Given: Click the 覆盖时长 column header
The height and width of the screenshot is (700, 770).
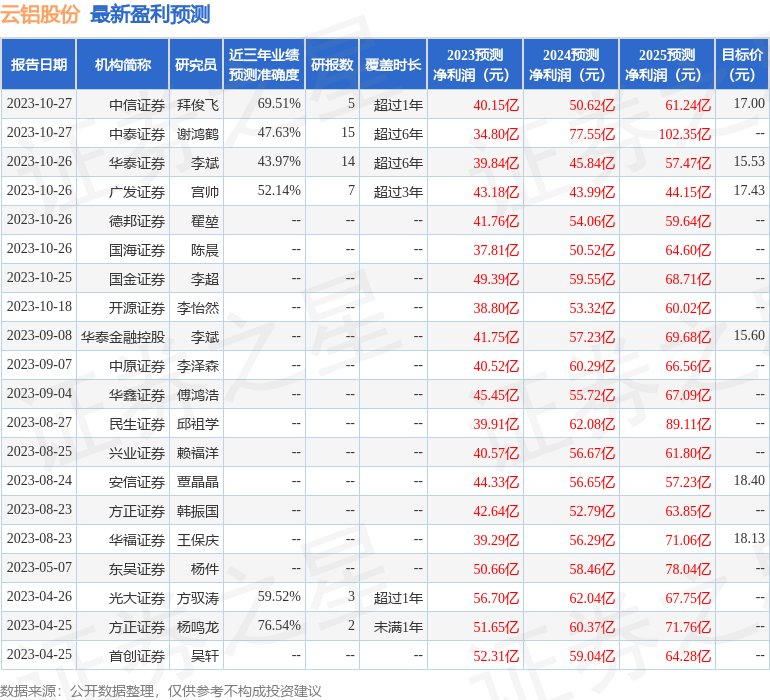Looking at the screenshot, I should pos(393,64).
